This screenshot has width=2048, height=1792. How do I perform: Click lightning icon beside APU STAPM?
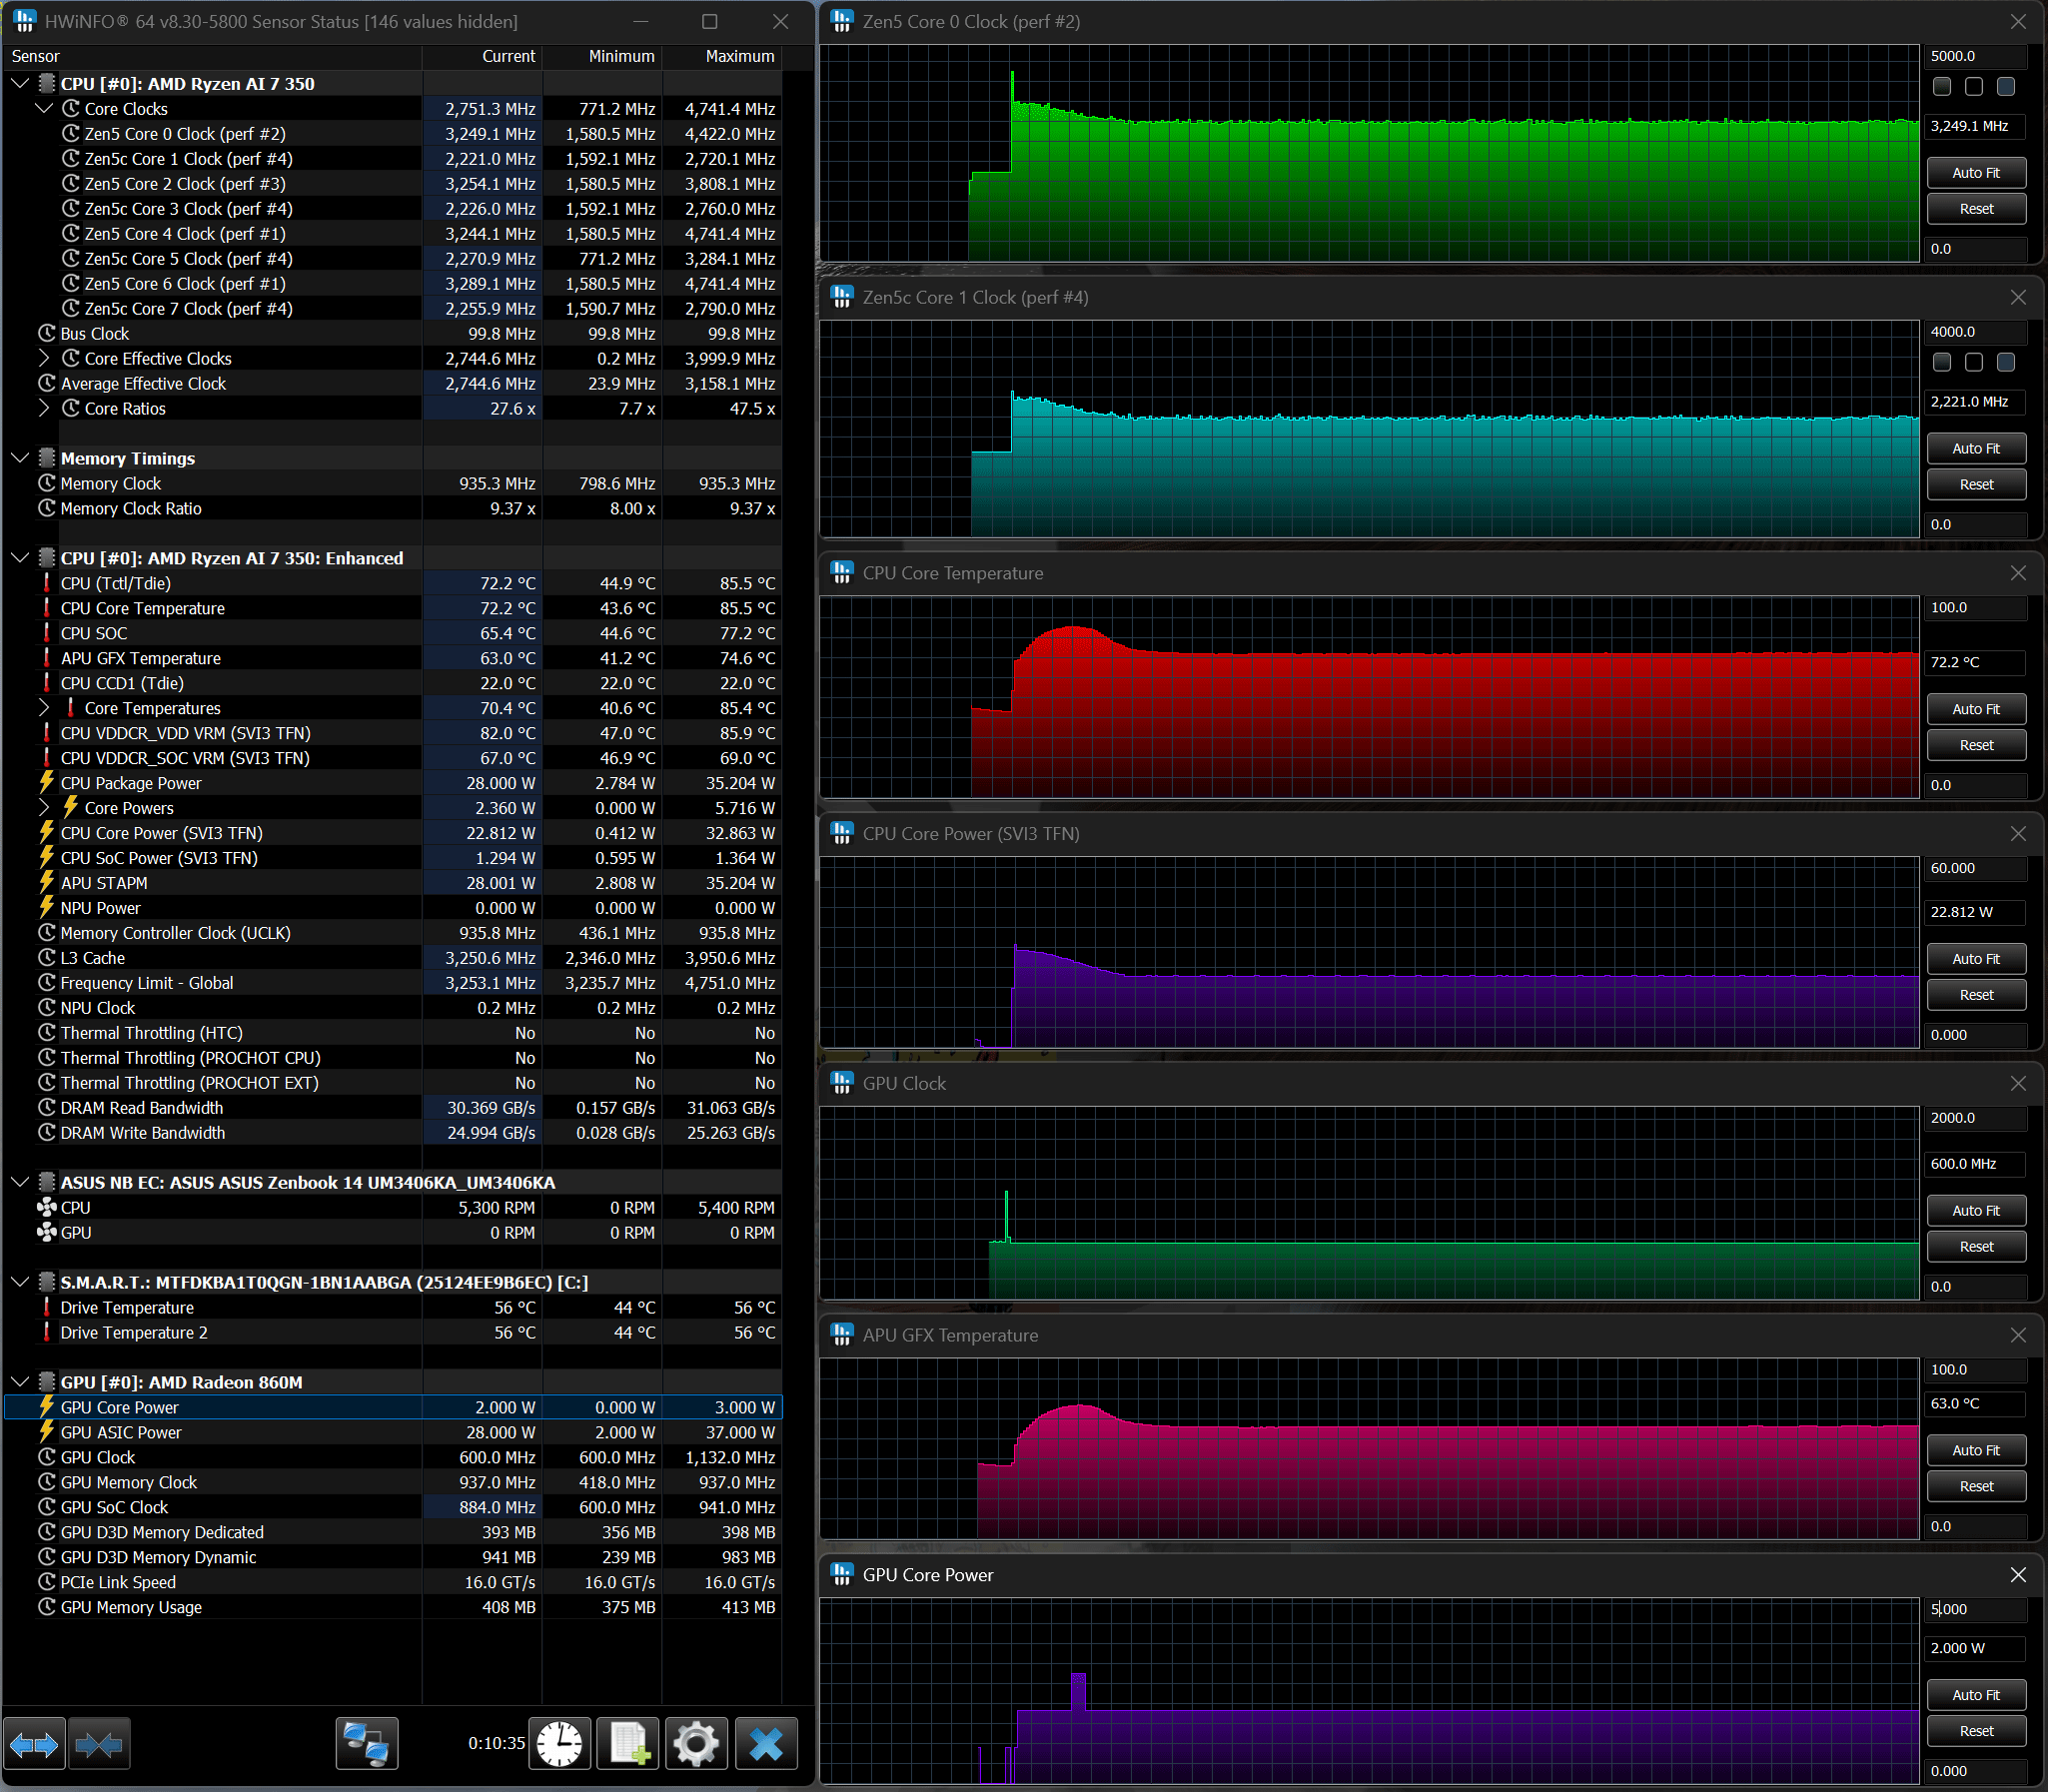pos(46,882)
